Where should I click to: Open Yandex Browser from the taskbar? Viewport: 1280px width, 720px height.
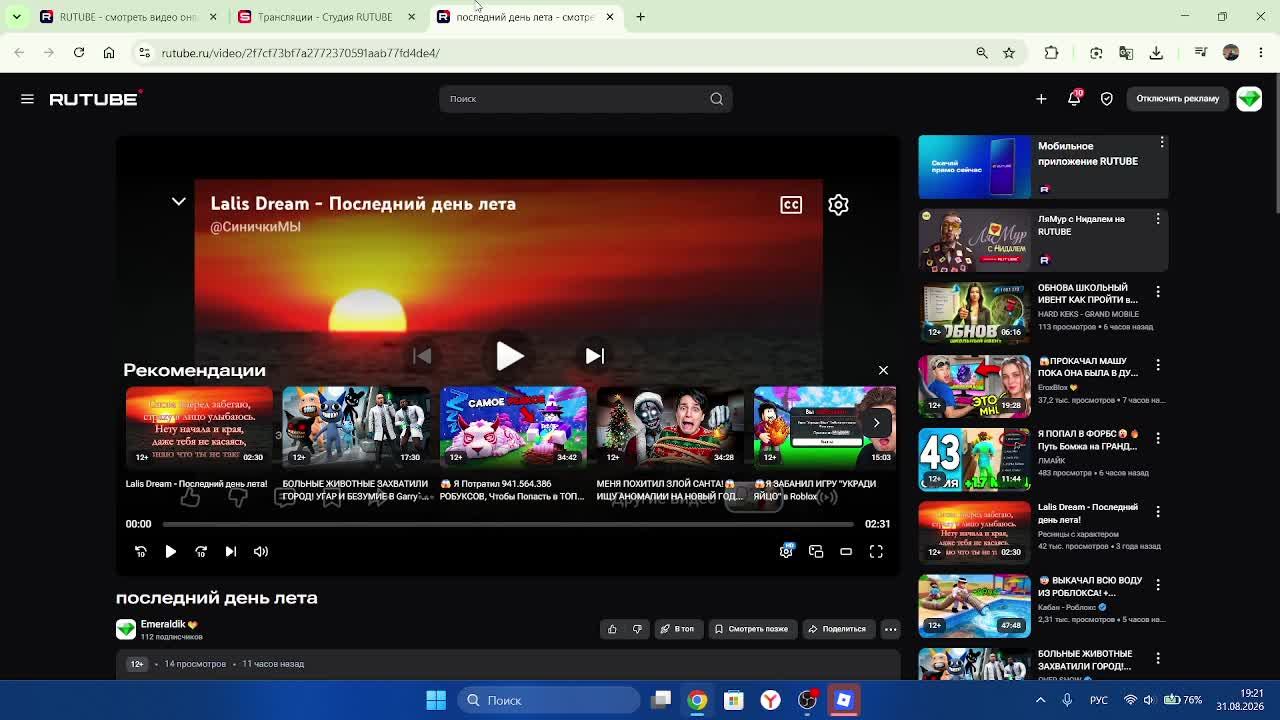point(770,700)
